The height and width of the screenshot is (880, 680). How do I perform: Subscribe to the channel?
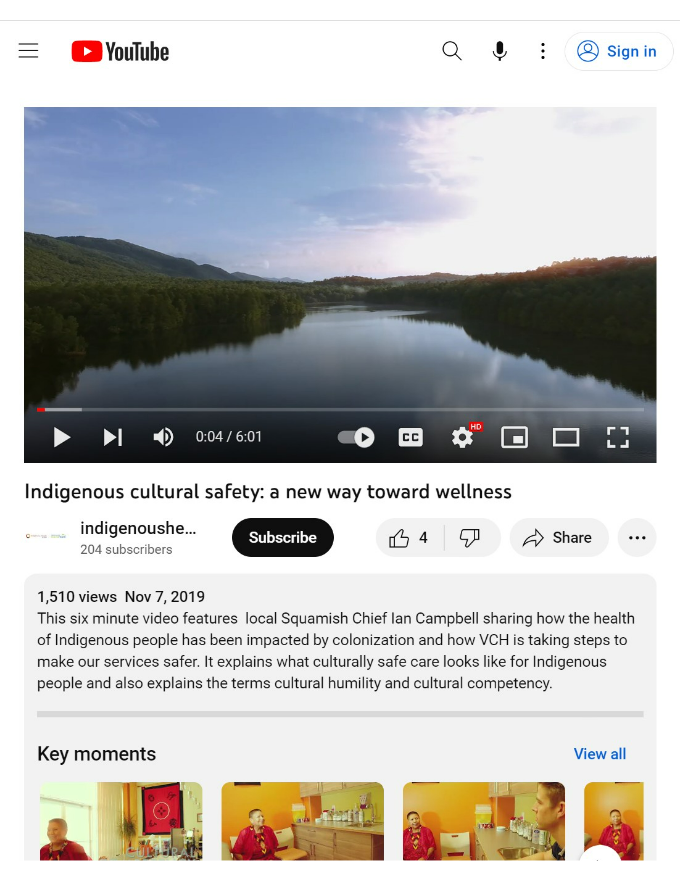point(283,538)
